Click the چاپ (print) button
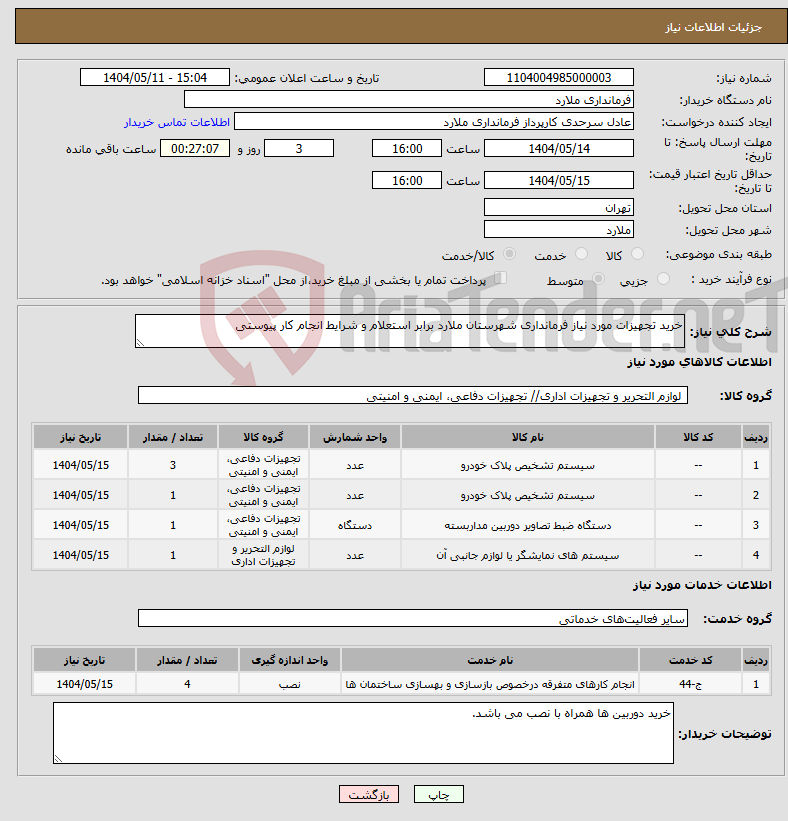The width and height of the screenshot is (788, 821). [x=438, y=794]
